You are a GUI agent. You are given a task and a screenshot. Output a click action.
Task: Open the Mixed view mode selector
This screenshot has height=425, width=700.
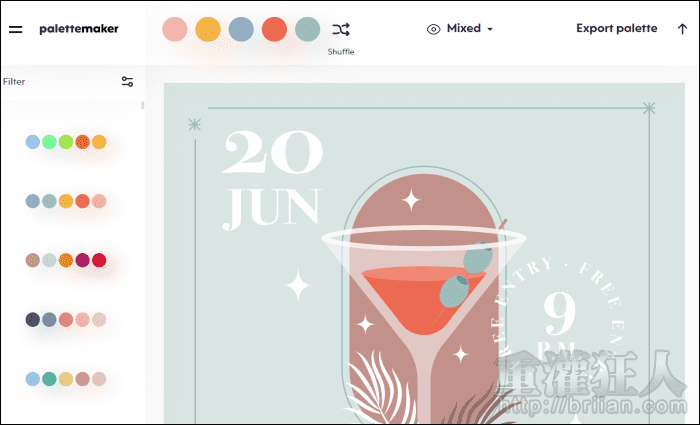460,29
